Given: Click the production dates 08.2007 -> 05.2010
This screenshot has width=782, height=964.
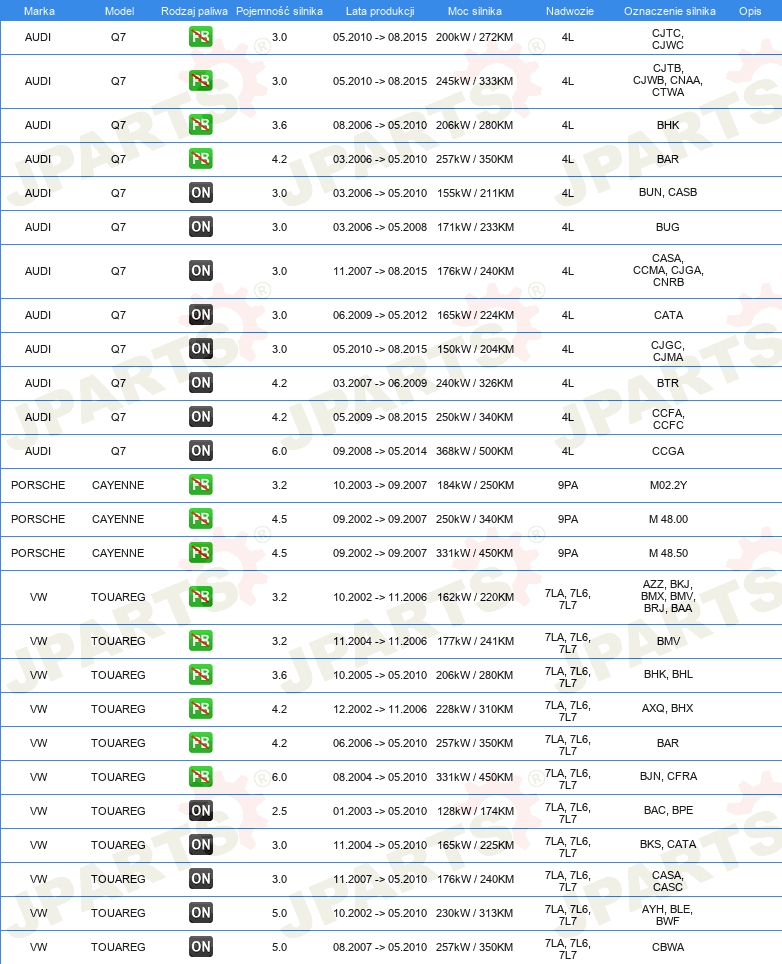Looking at the screenshot, I should [380, 947].
